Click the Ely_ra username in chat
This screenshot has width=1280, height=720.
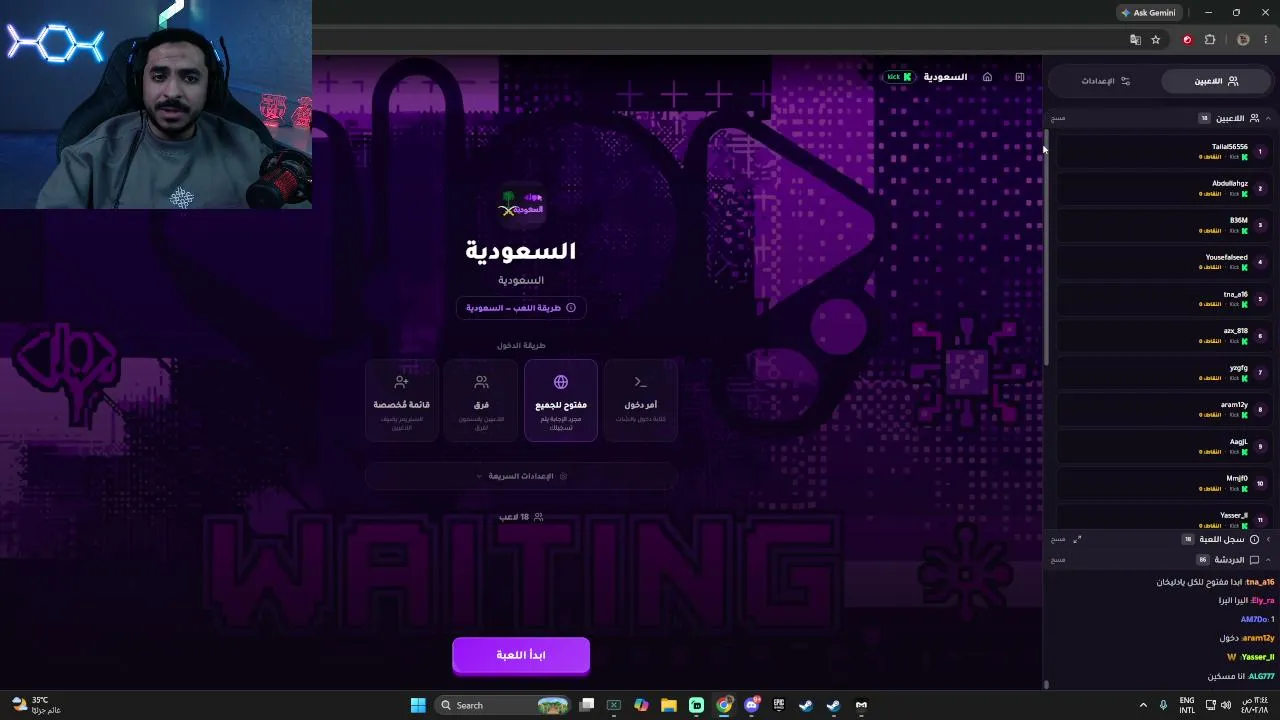coord(1263,601)
